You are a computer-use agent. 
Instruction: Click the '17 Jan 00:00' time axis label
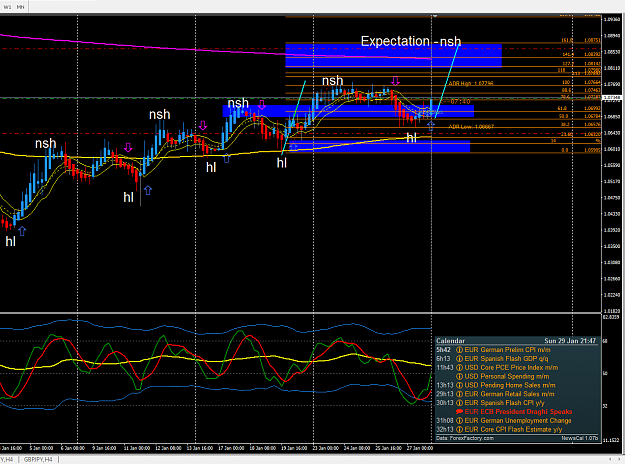[x=231, y=448]
